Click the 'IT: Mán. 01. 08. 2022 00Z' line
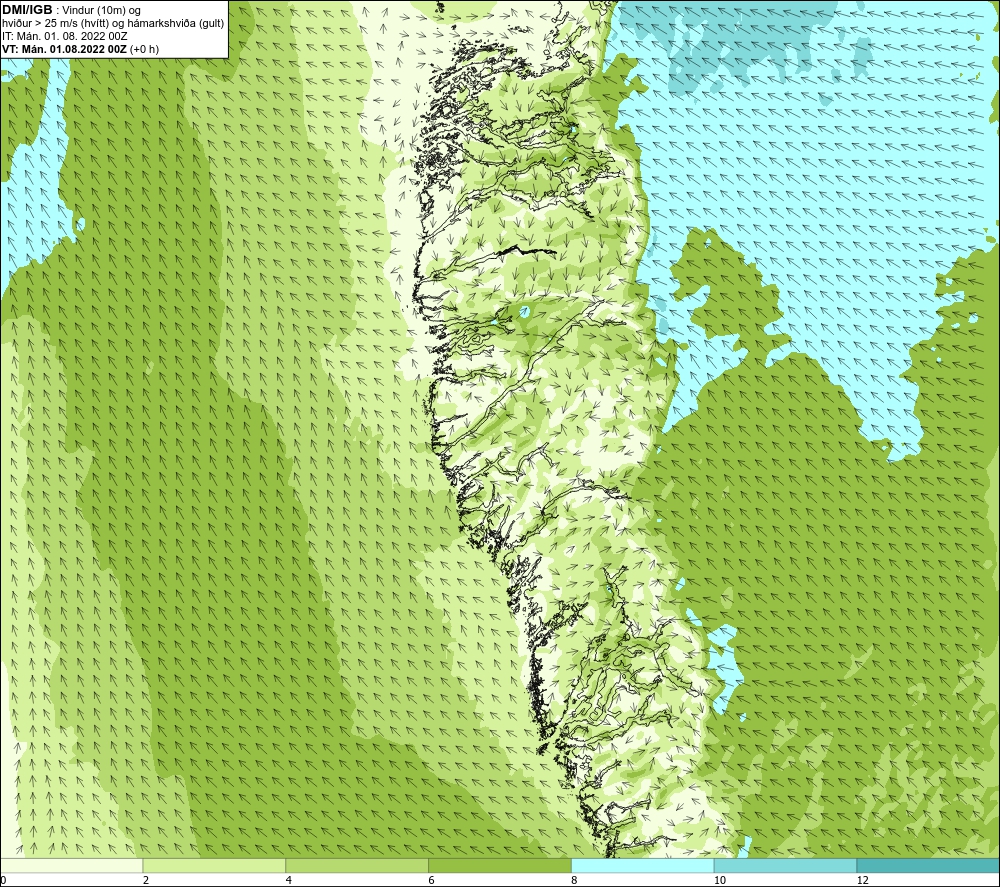 pyautogui.click(x=64, y=36)
